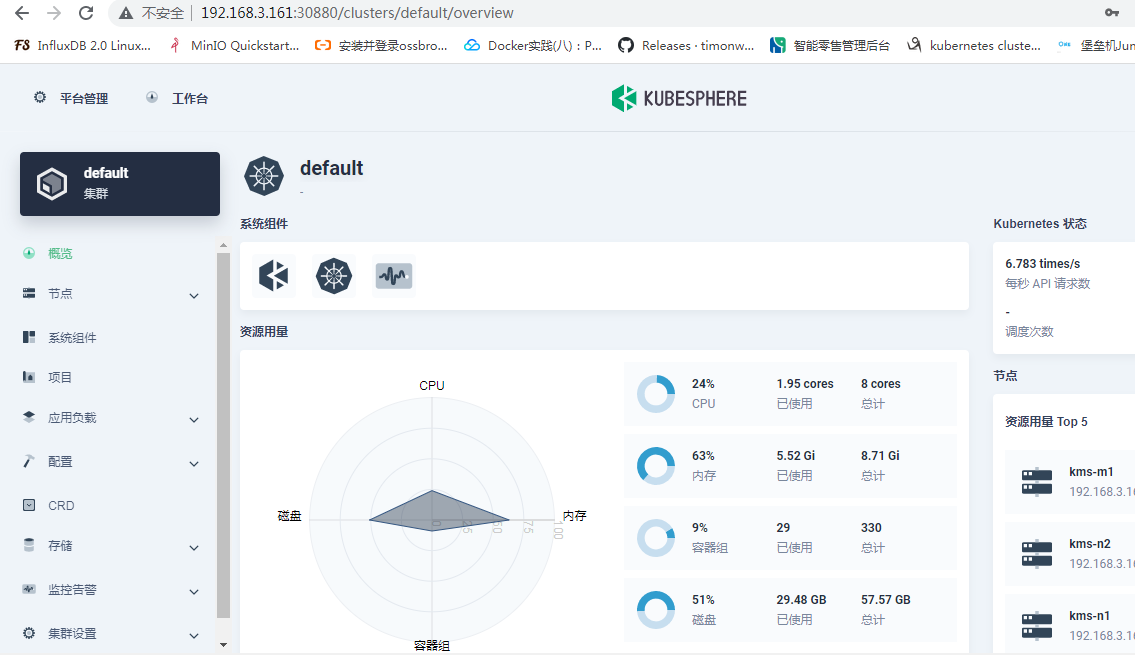Click the KubeSphere logo
The width and height of the screenshot is (1135, 655).
click(x=679, y=98)
